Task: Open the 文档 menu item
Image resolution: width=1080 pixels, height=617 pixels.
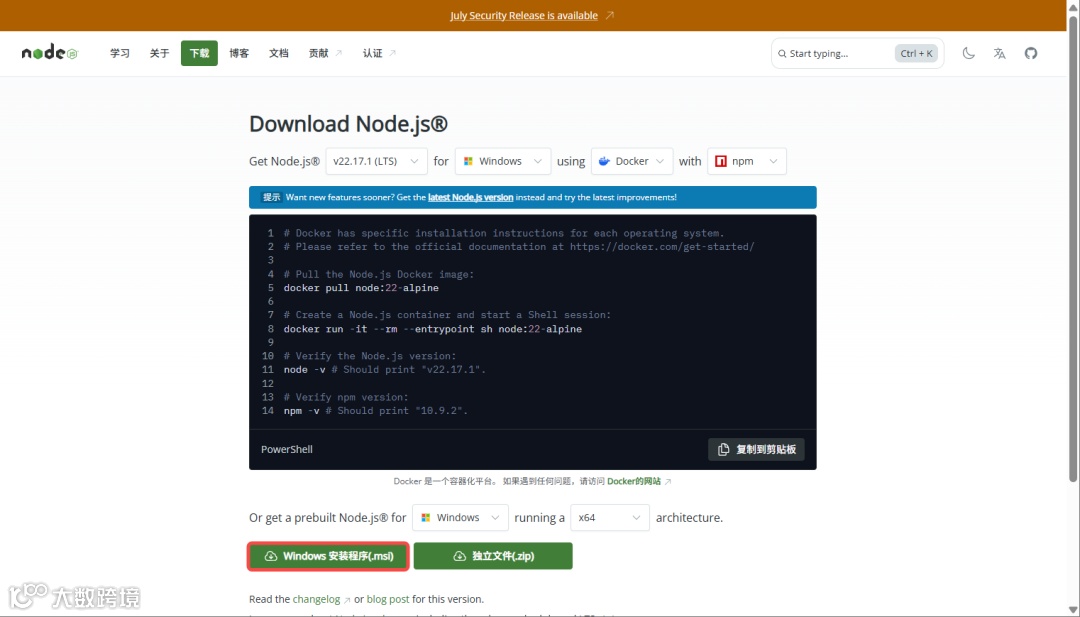Action: (x=278, y=53)
